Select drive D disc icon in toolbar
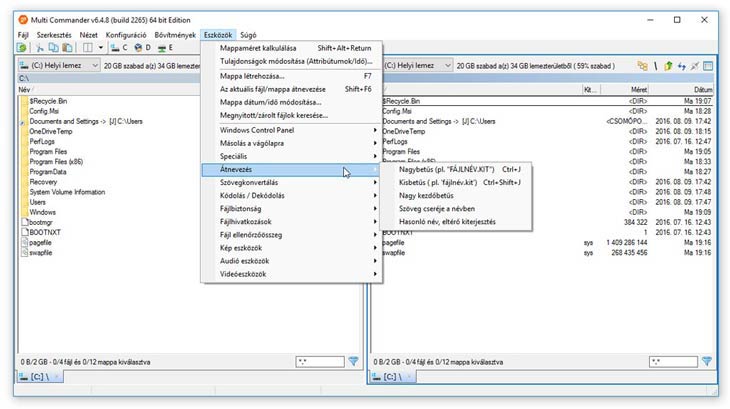The width and height of the screenshot is (730, 409). coord(139,48)
